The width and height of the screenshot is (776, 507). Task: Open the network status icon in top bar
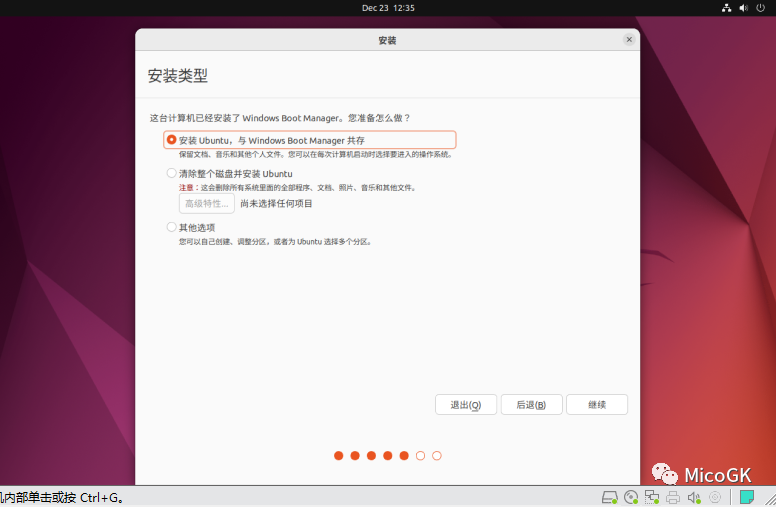click(x=726, y=8)
